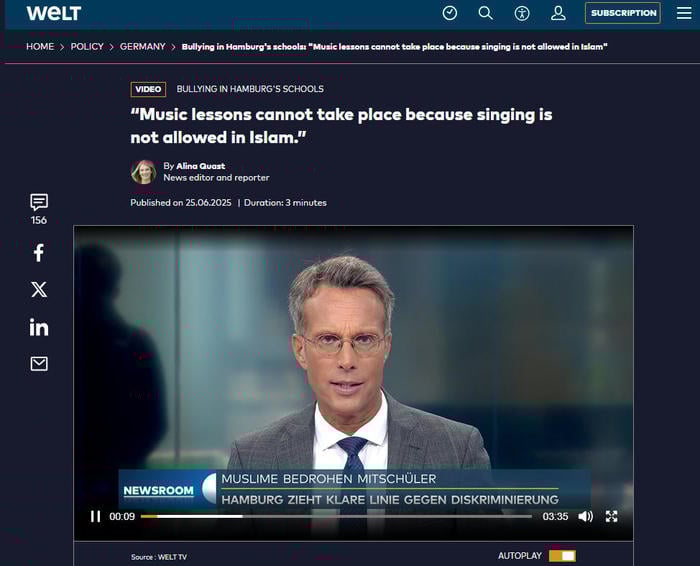
Task: Open author Alina Quast's profile
Action: [x=201, y=166]
